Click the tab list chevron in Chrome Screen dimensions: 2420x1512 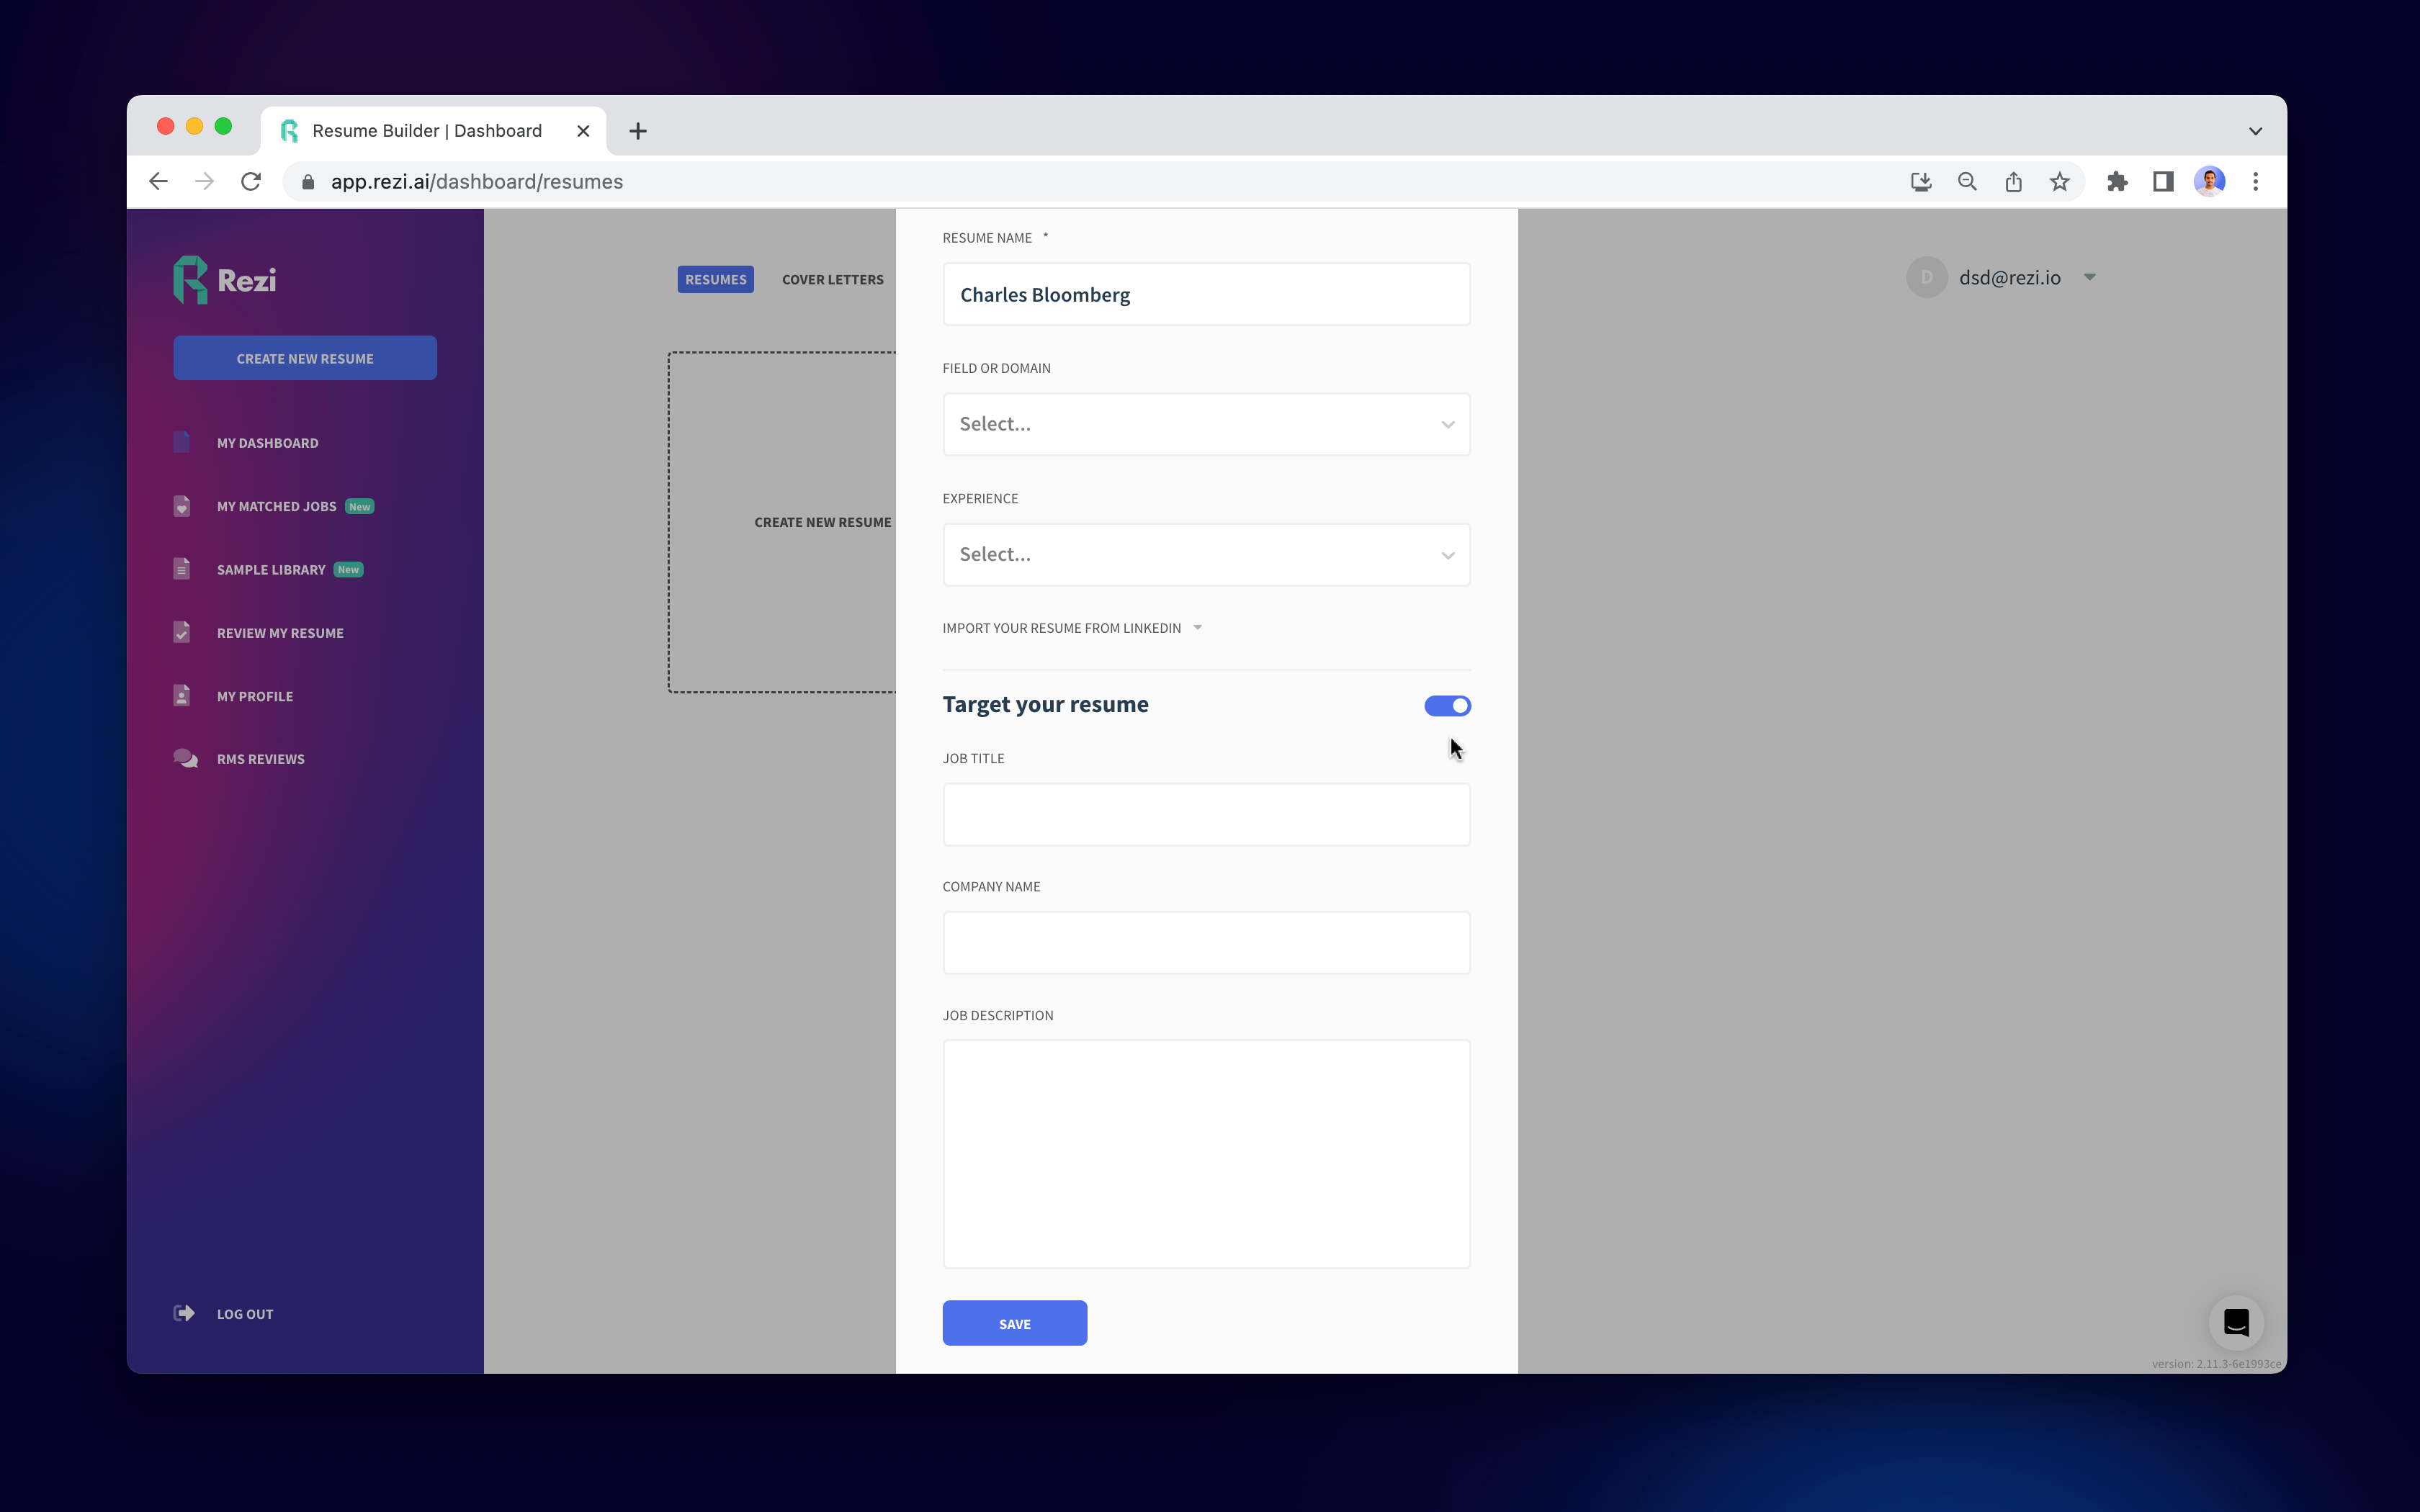point(2255,131)
